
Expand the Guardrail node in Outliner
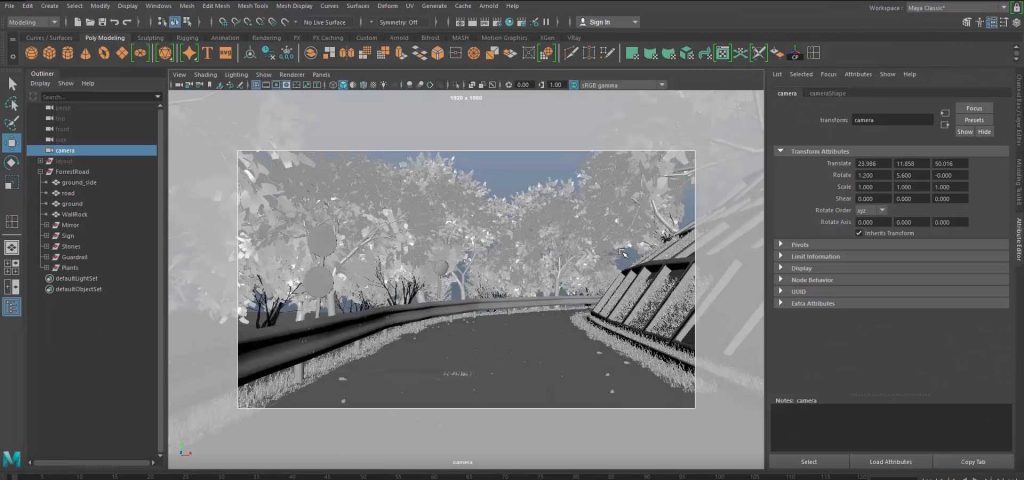(x=46, y=257)
